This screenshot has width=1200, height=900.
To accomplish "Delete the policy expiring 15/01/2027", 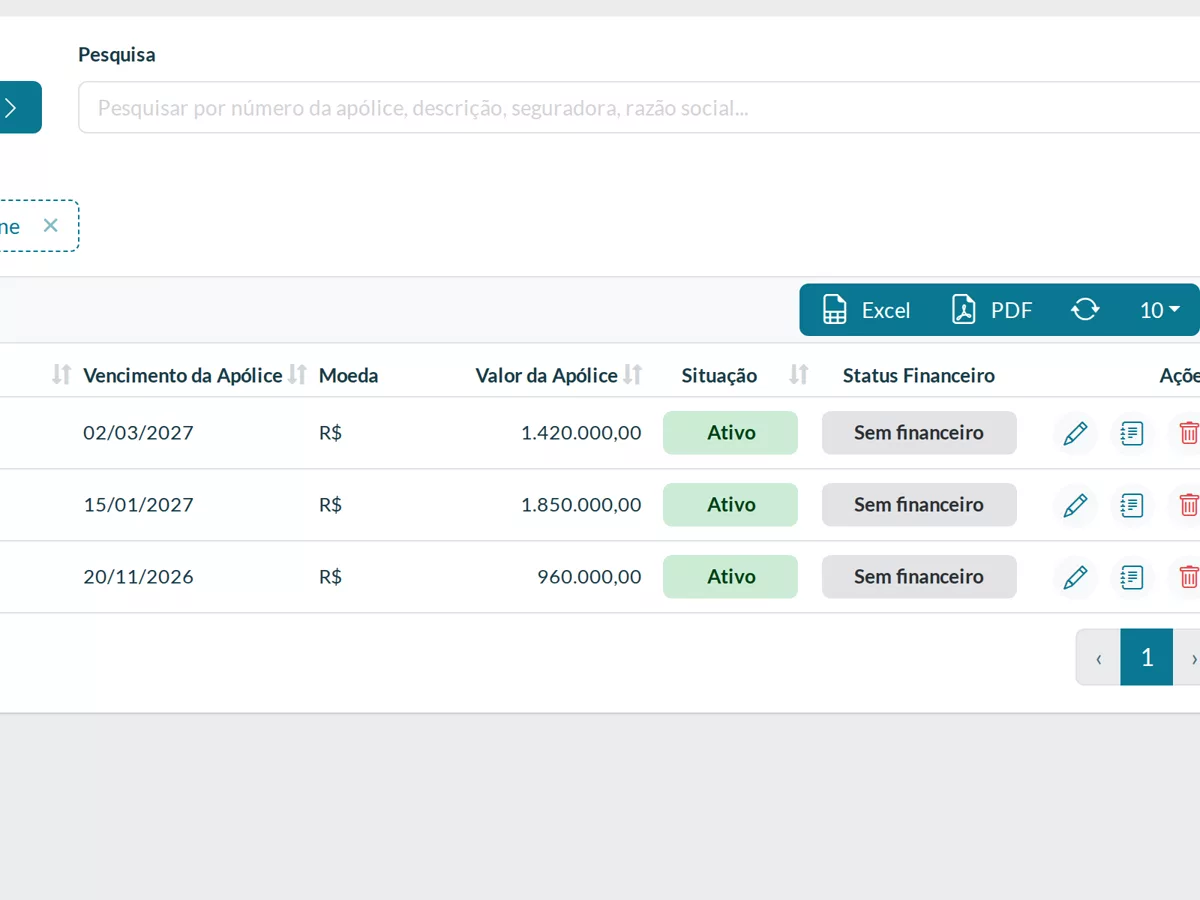I will point(1187,505).
